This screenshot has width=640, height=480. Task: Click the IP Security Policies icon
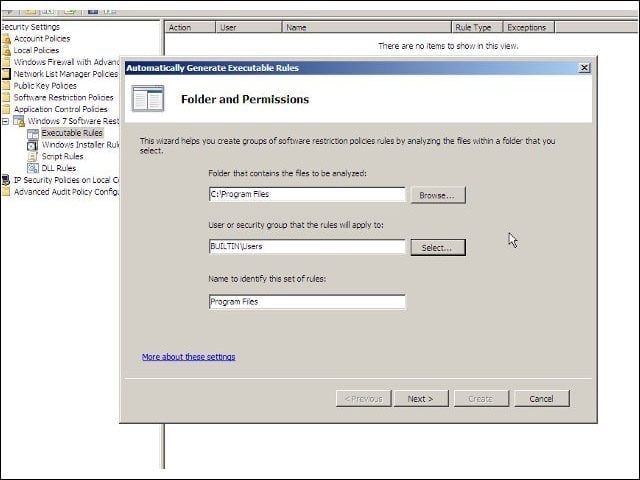click(6, 180)
